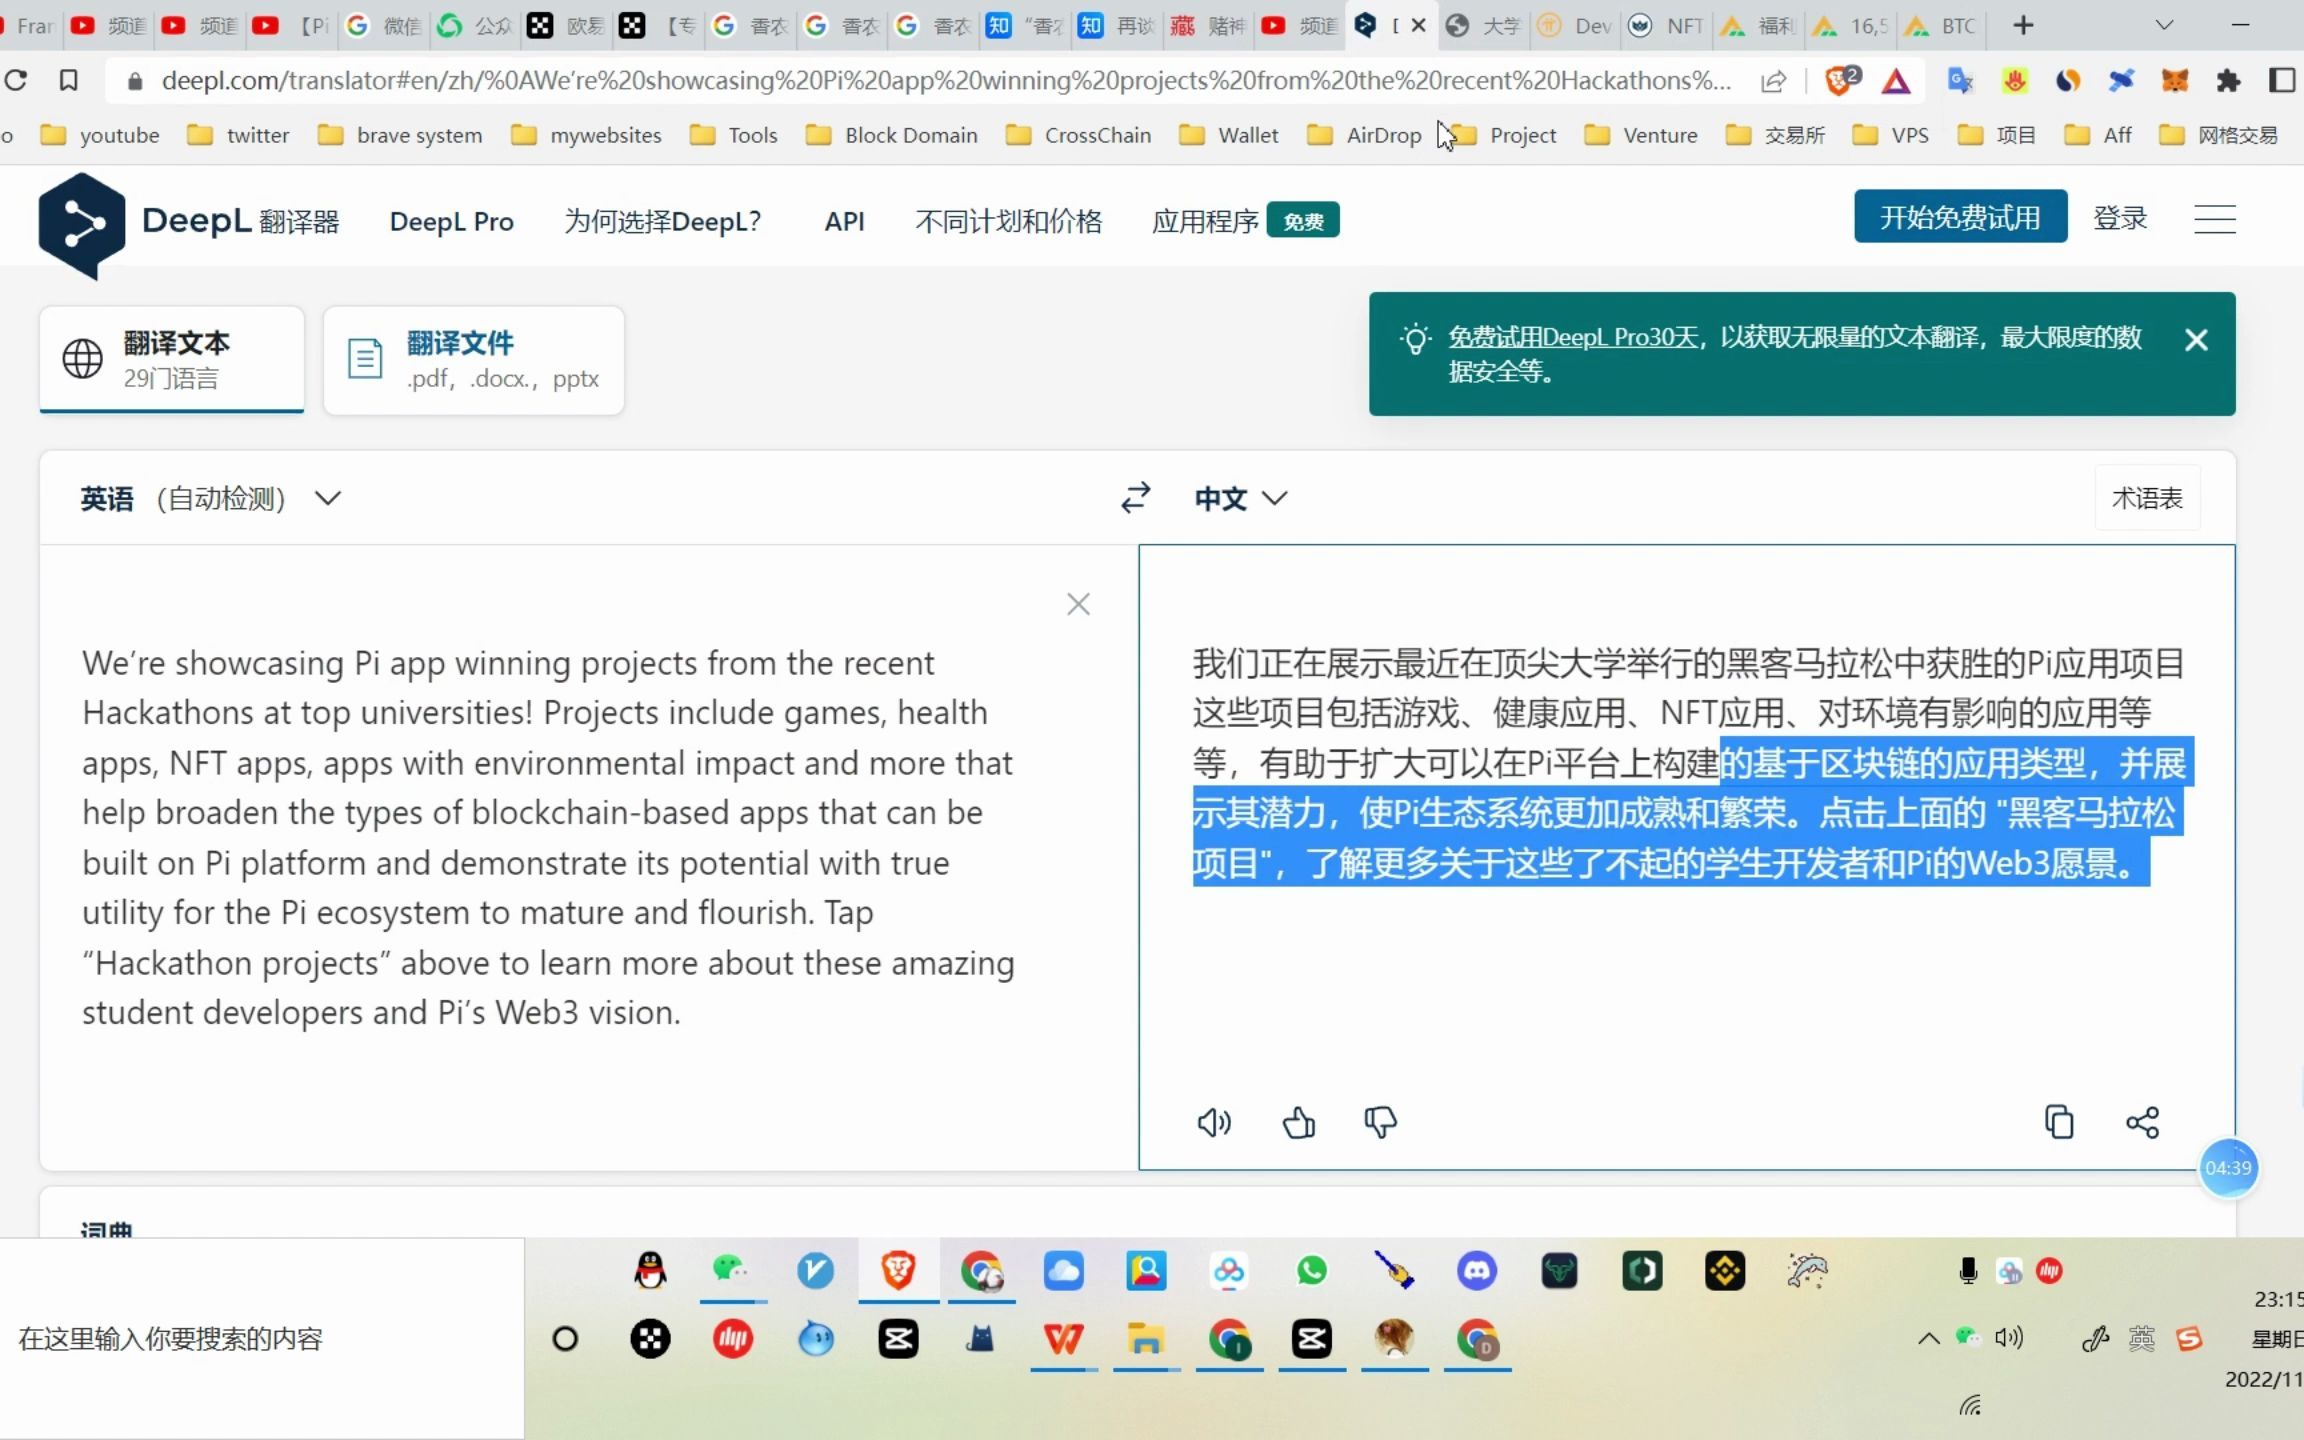Click the thumbs down feedback icon

[1380, 1123]
